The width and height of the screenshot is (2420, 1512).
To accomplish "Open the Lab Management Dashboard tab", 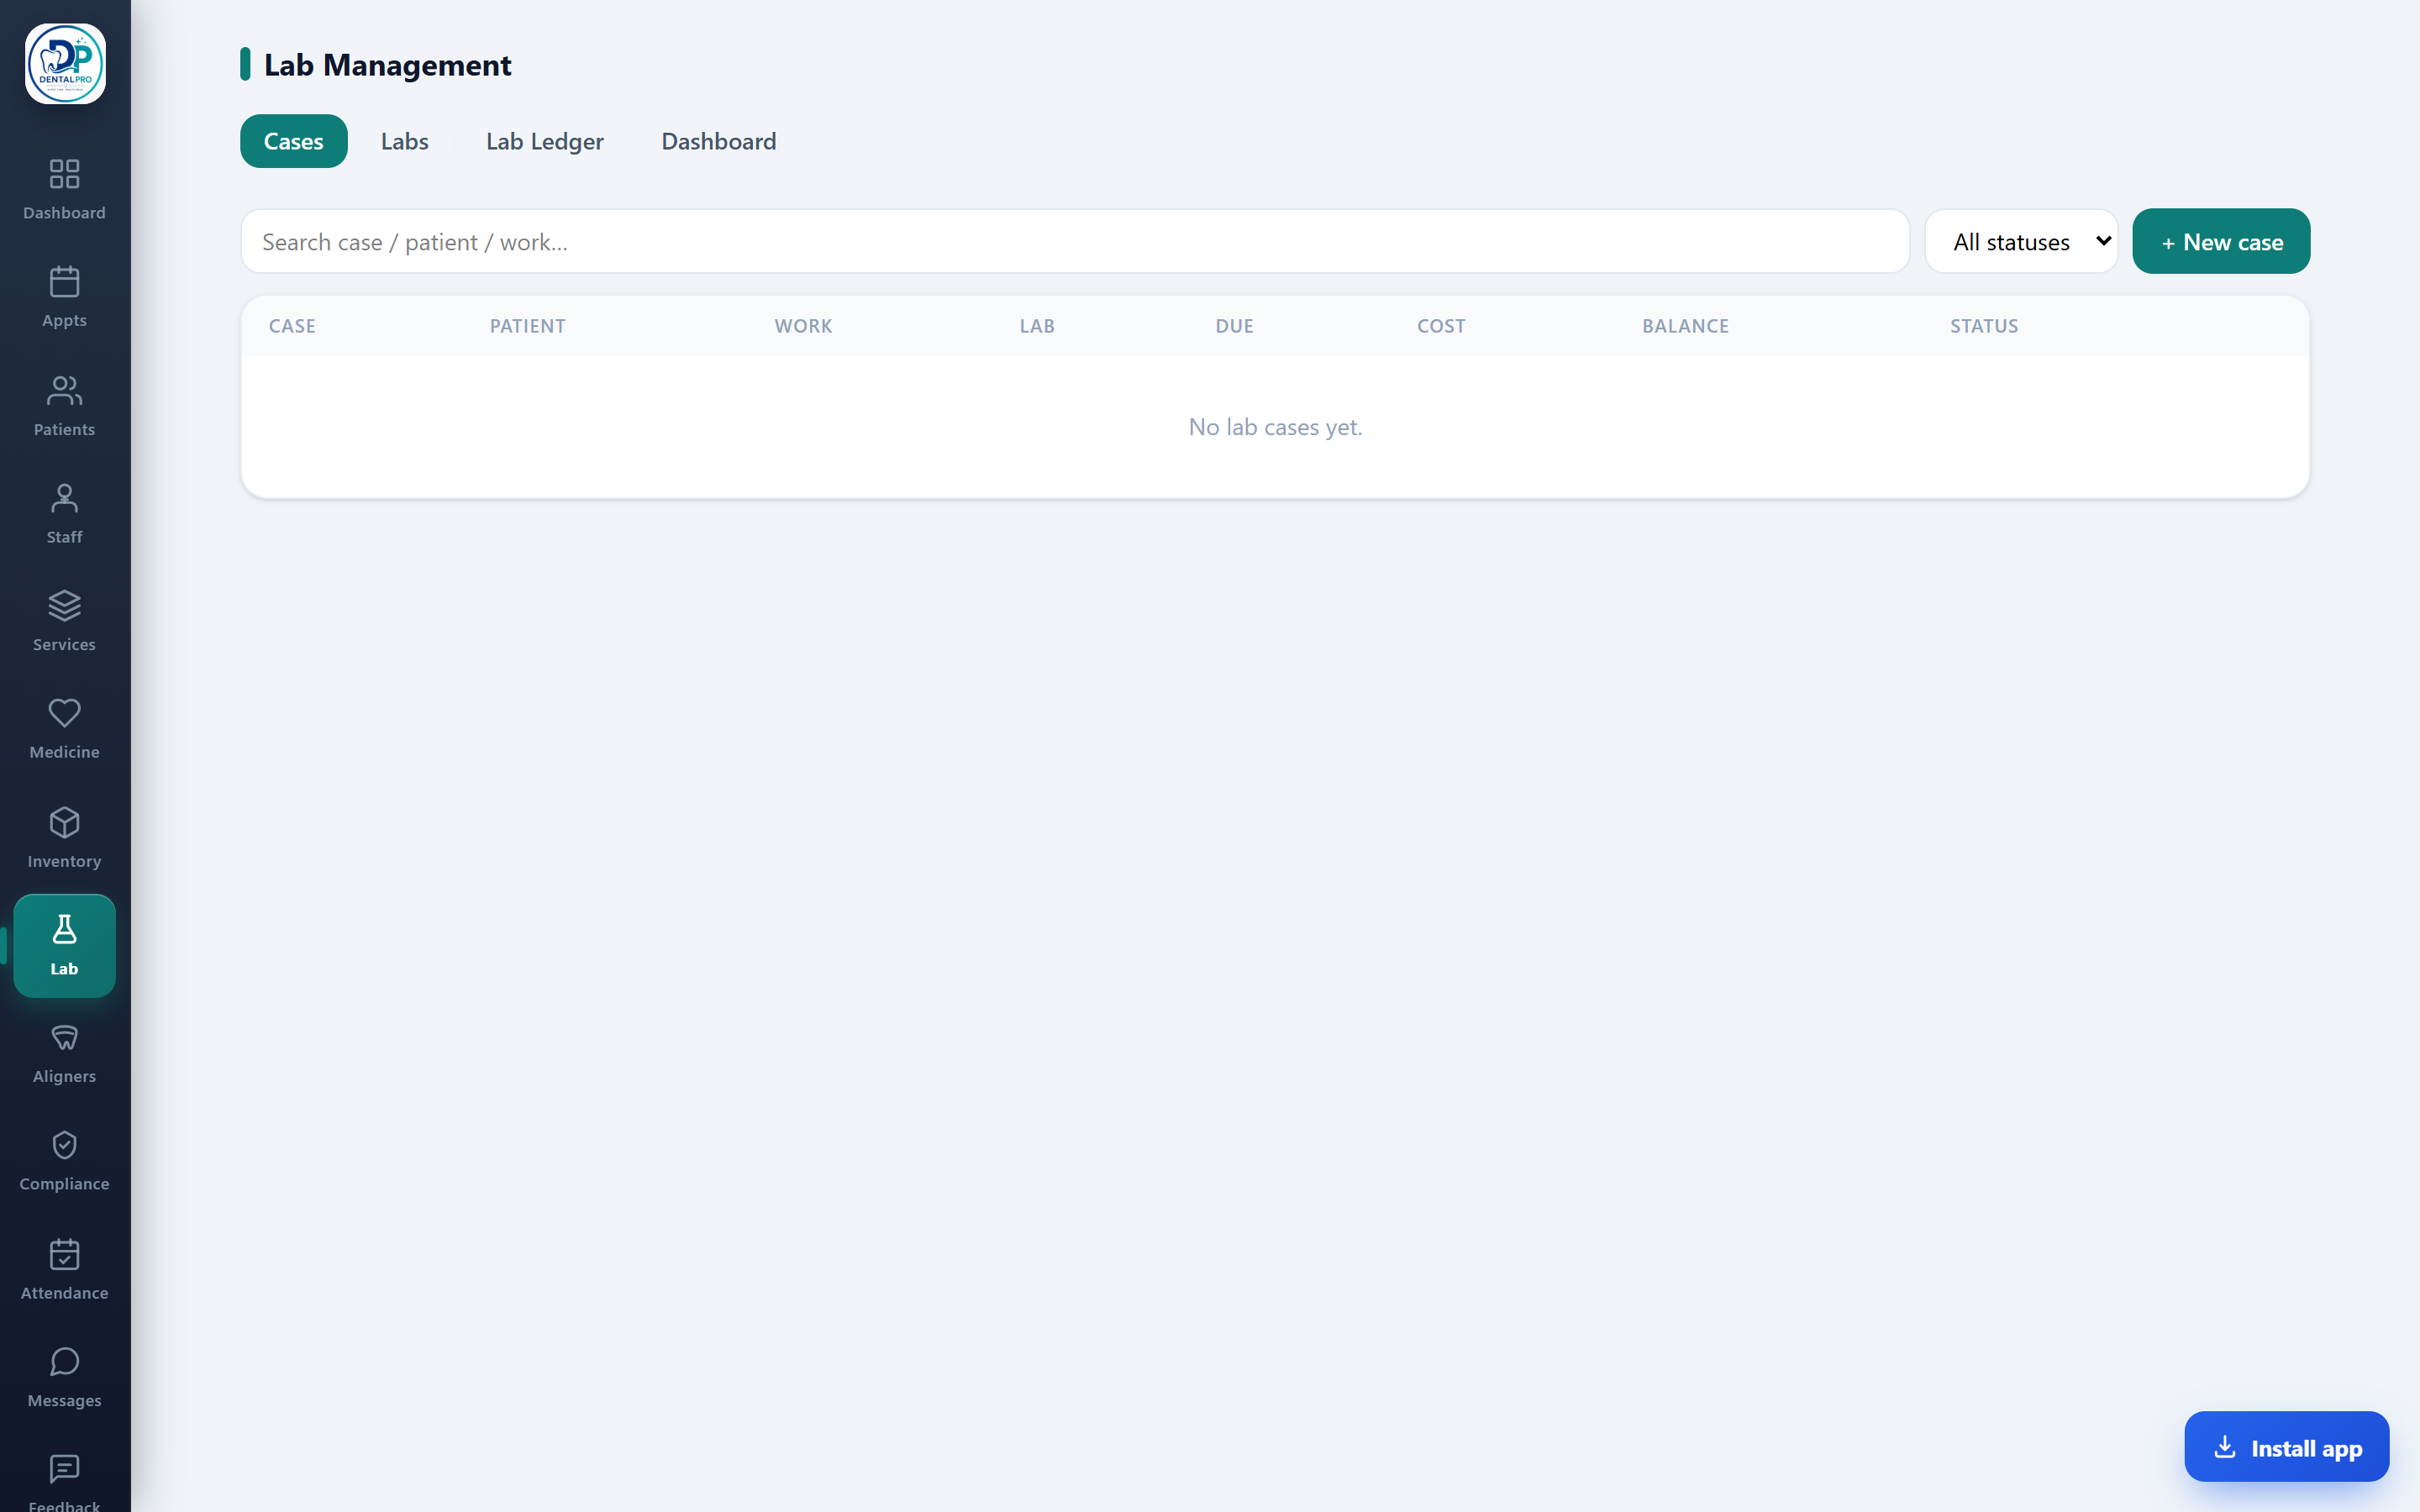I will pyautogui.click(x=719, y=141).
